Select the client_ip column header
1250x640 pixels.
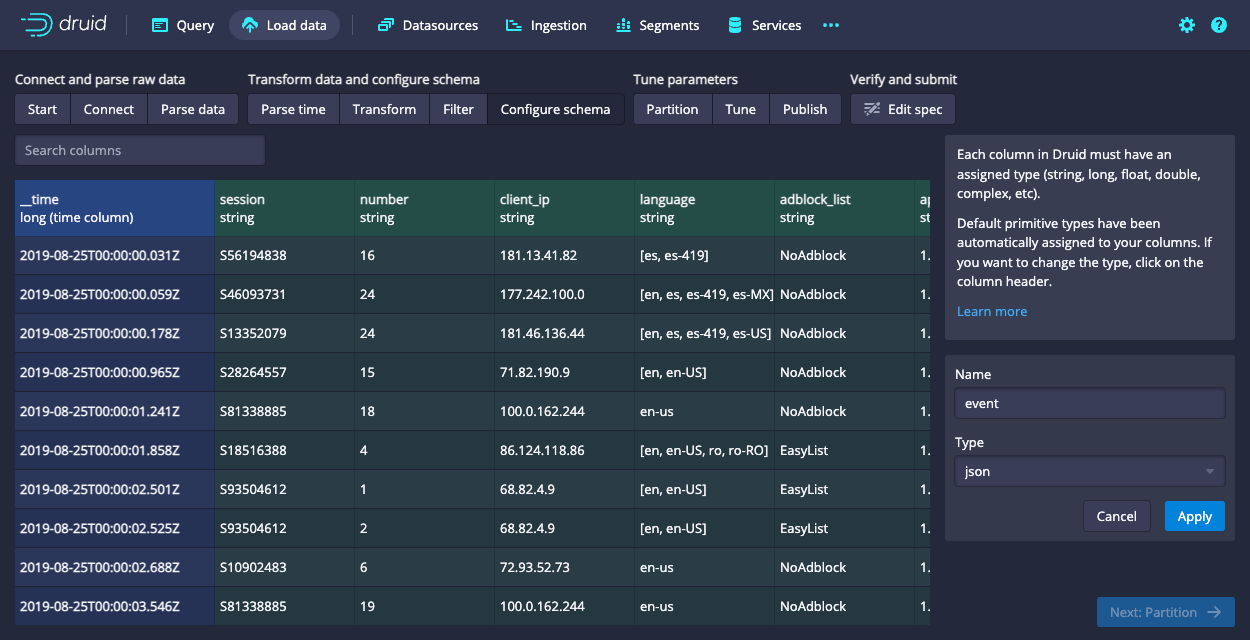tap(564, 208)
